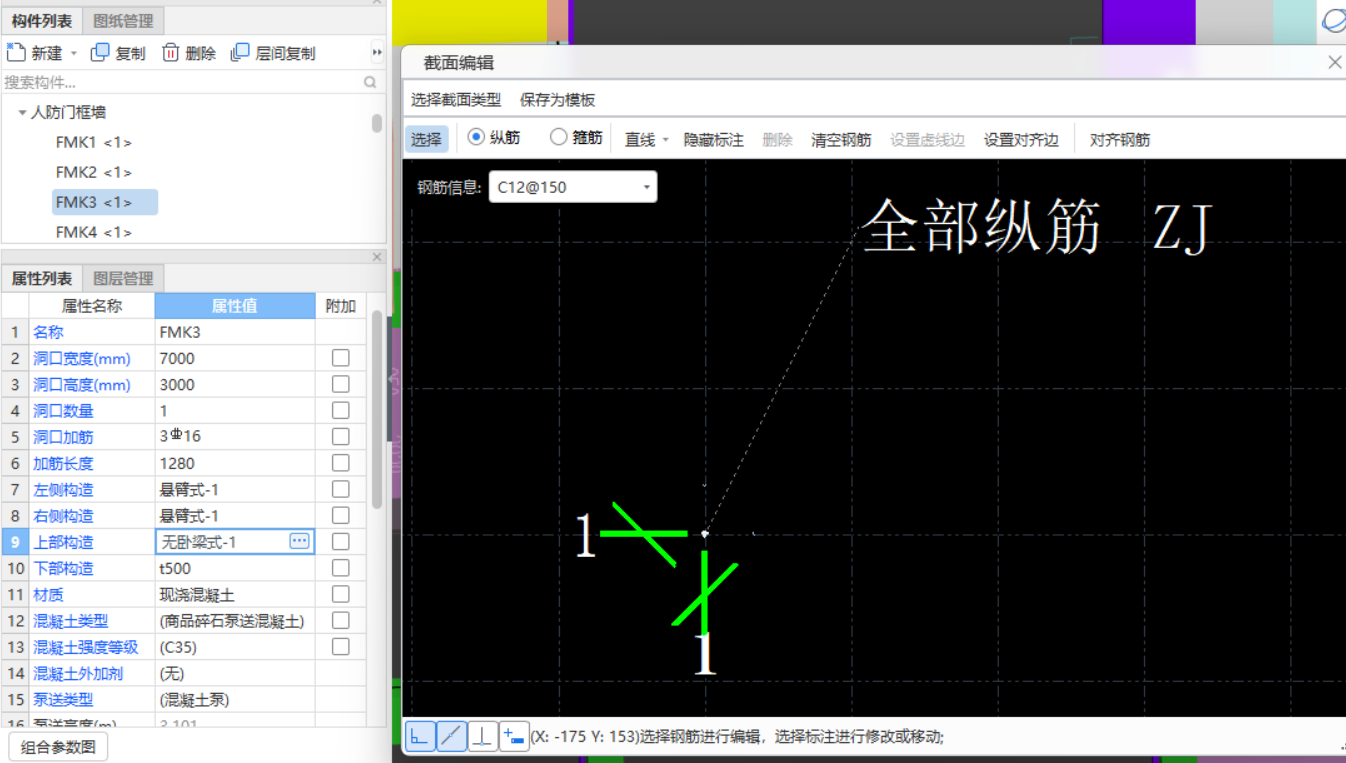Open the 钢筋信息 C12@150 dropdown
The height and width of the screenshot is (763, 1346).
click(x=572, y=187)
